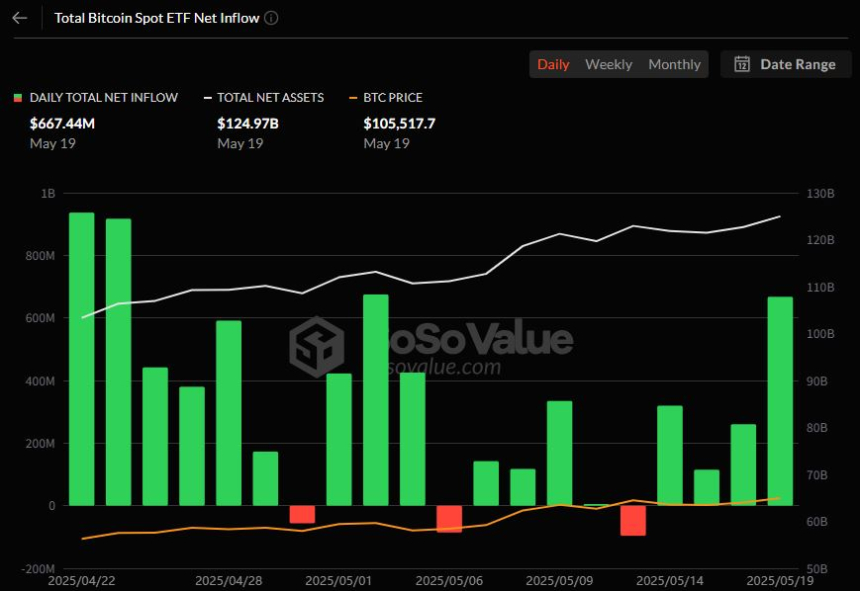Open the Date Range picker

786,64
